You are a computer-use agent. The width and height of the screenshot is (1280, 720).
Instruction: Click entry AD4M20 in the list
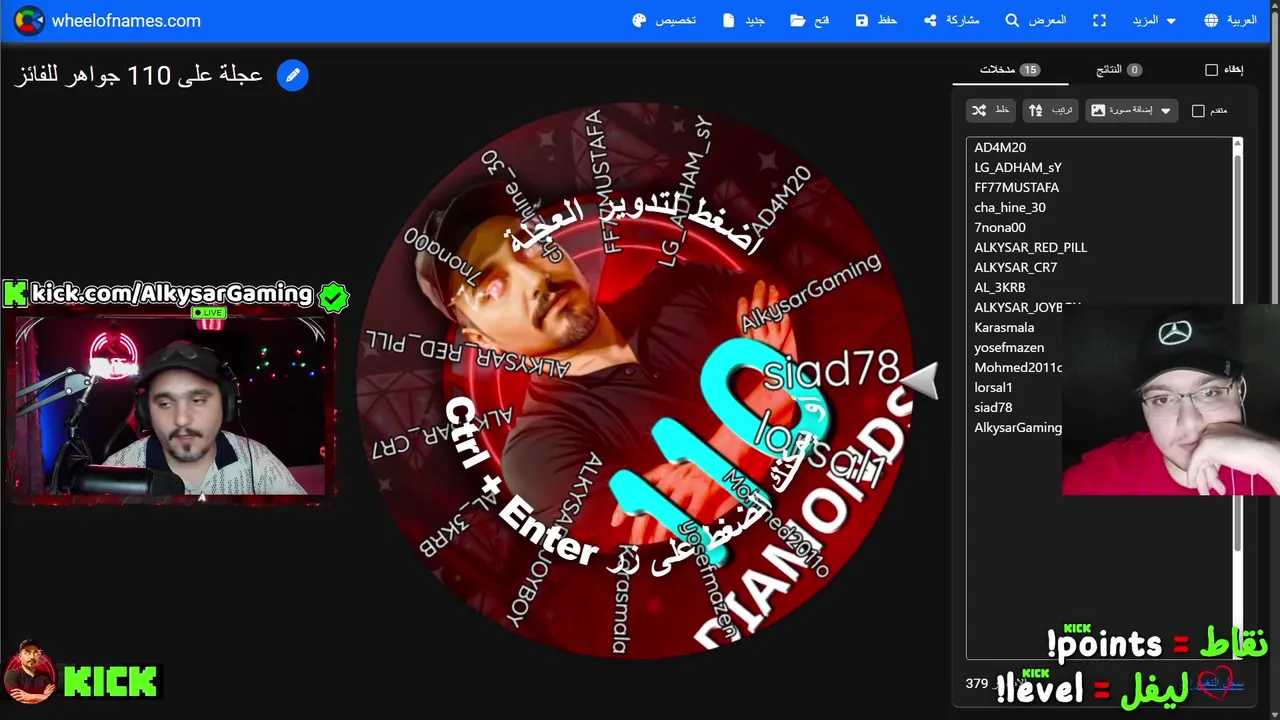[1000, 148]
